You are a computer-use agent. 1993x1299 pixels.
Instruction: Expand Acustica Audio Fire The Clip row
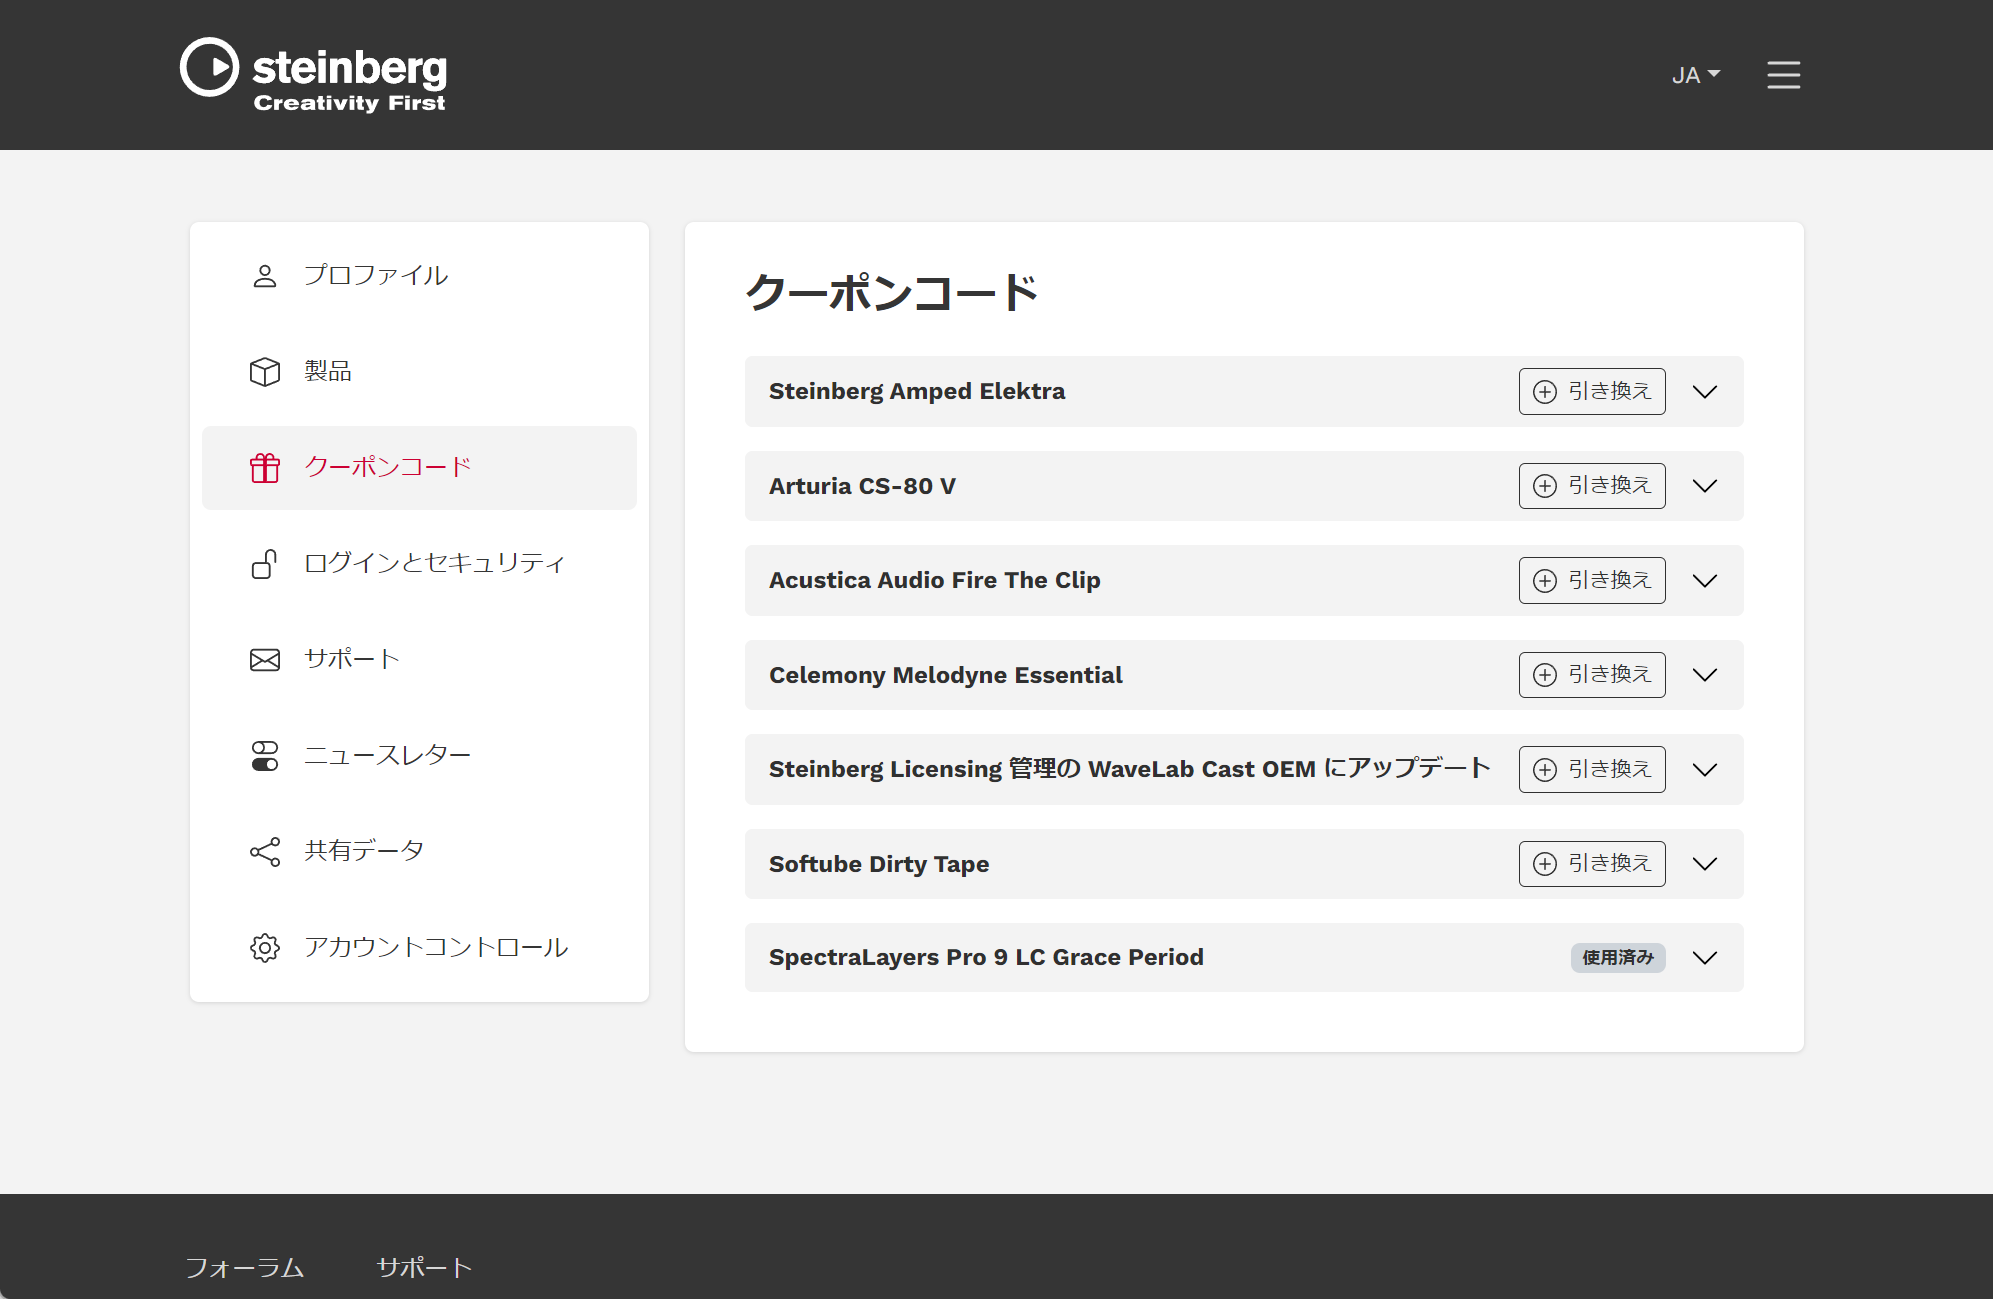(x=1705, y=581)
